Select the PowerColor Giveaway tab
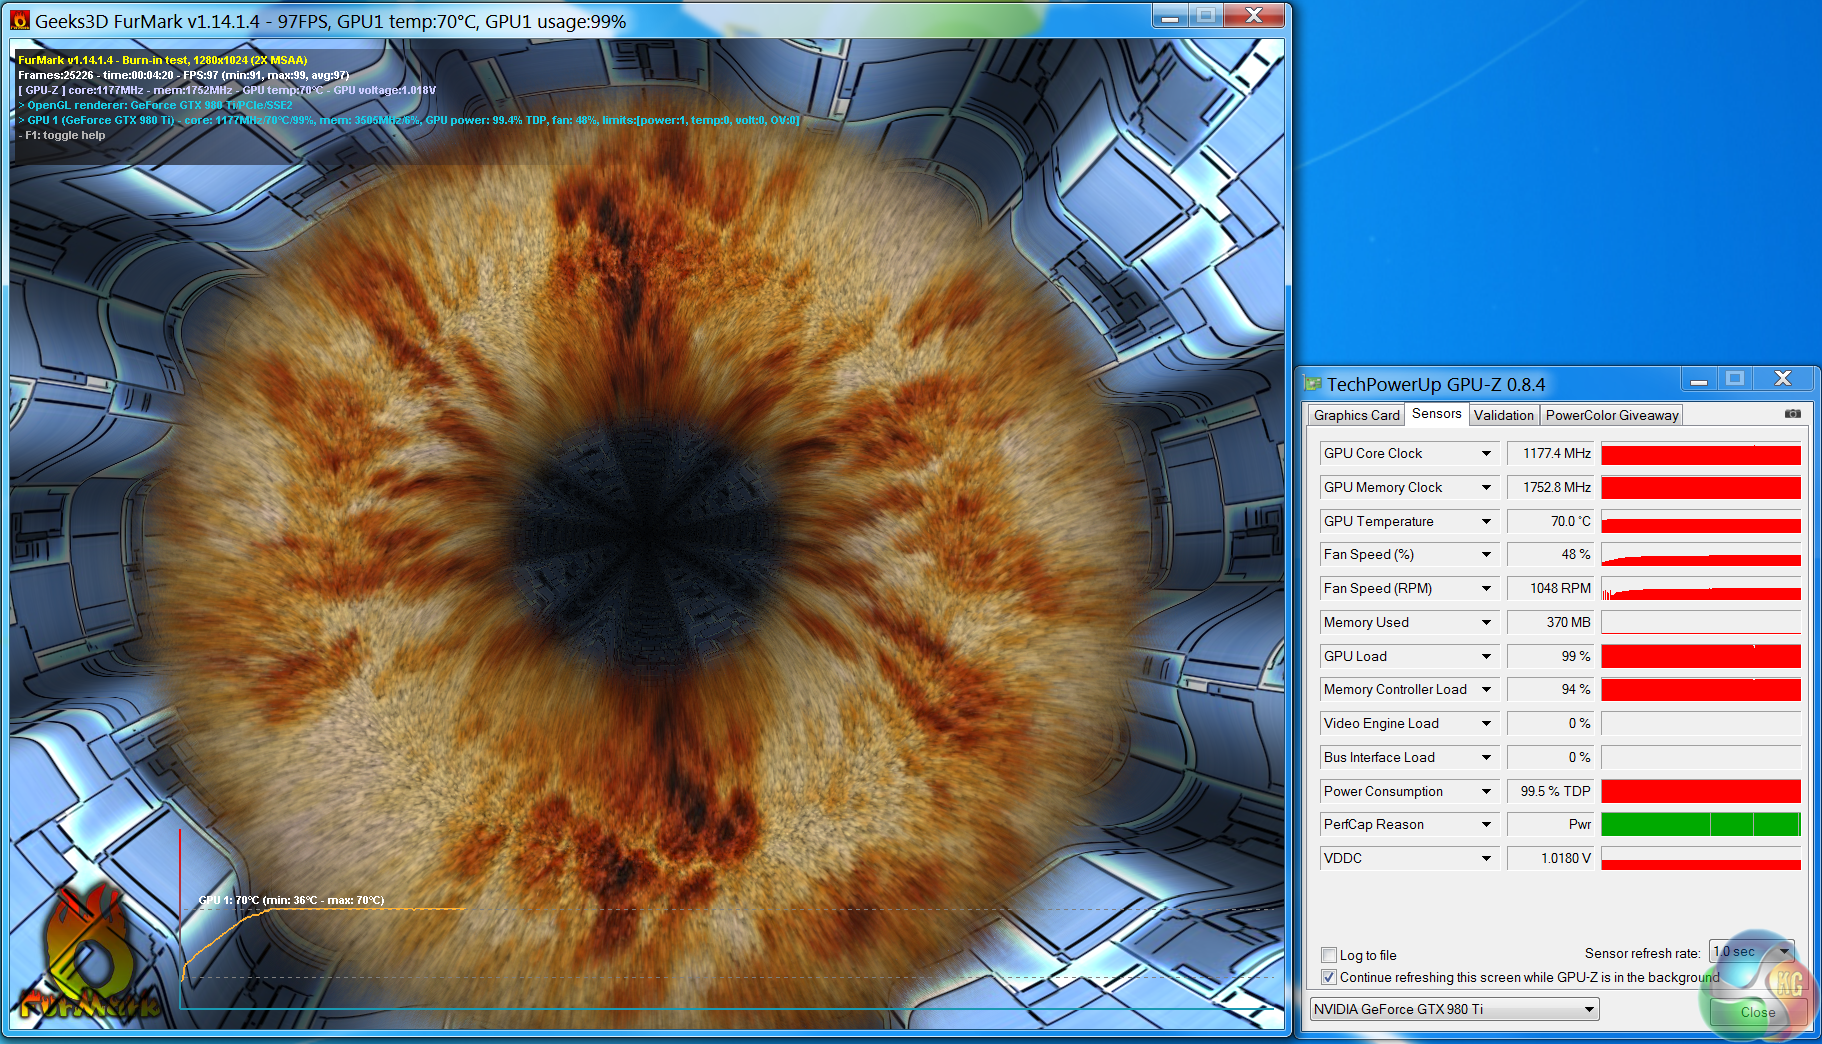Image resolution: width=1822 pixels, height=1044 pixels. tap(1611, 415)
